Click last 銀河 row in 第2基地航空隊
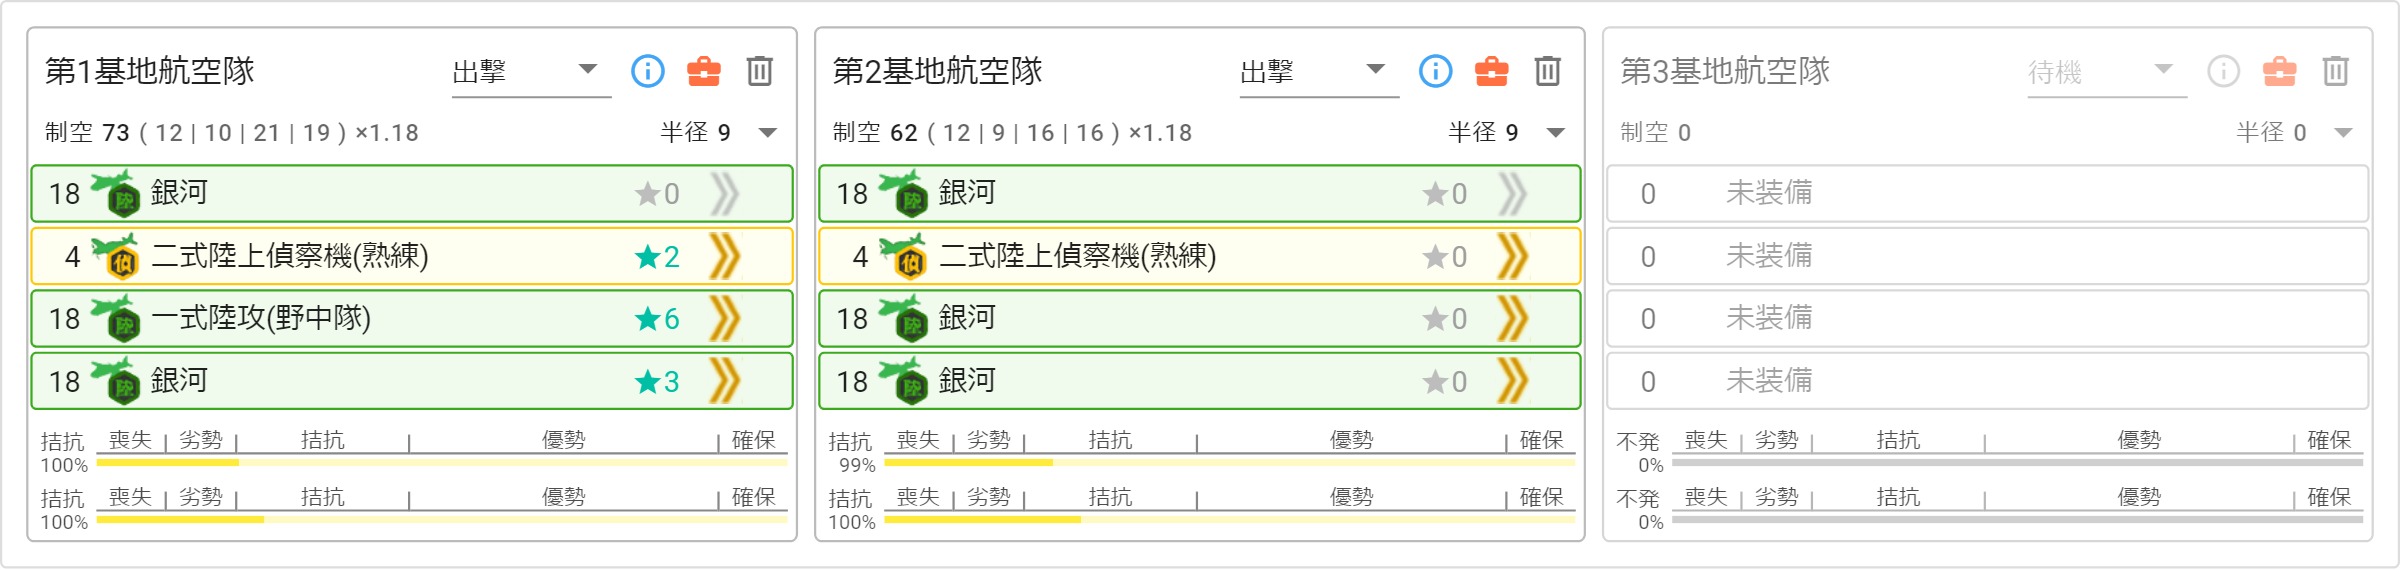Viewport: 2400px width, 570px height. [1200, 381]
